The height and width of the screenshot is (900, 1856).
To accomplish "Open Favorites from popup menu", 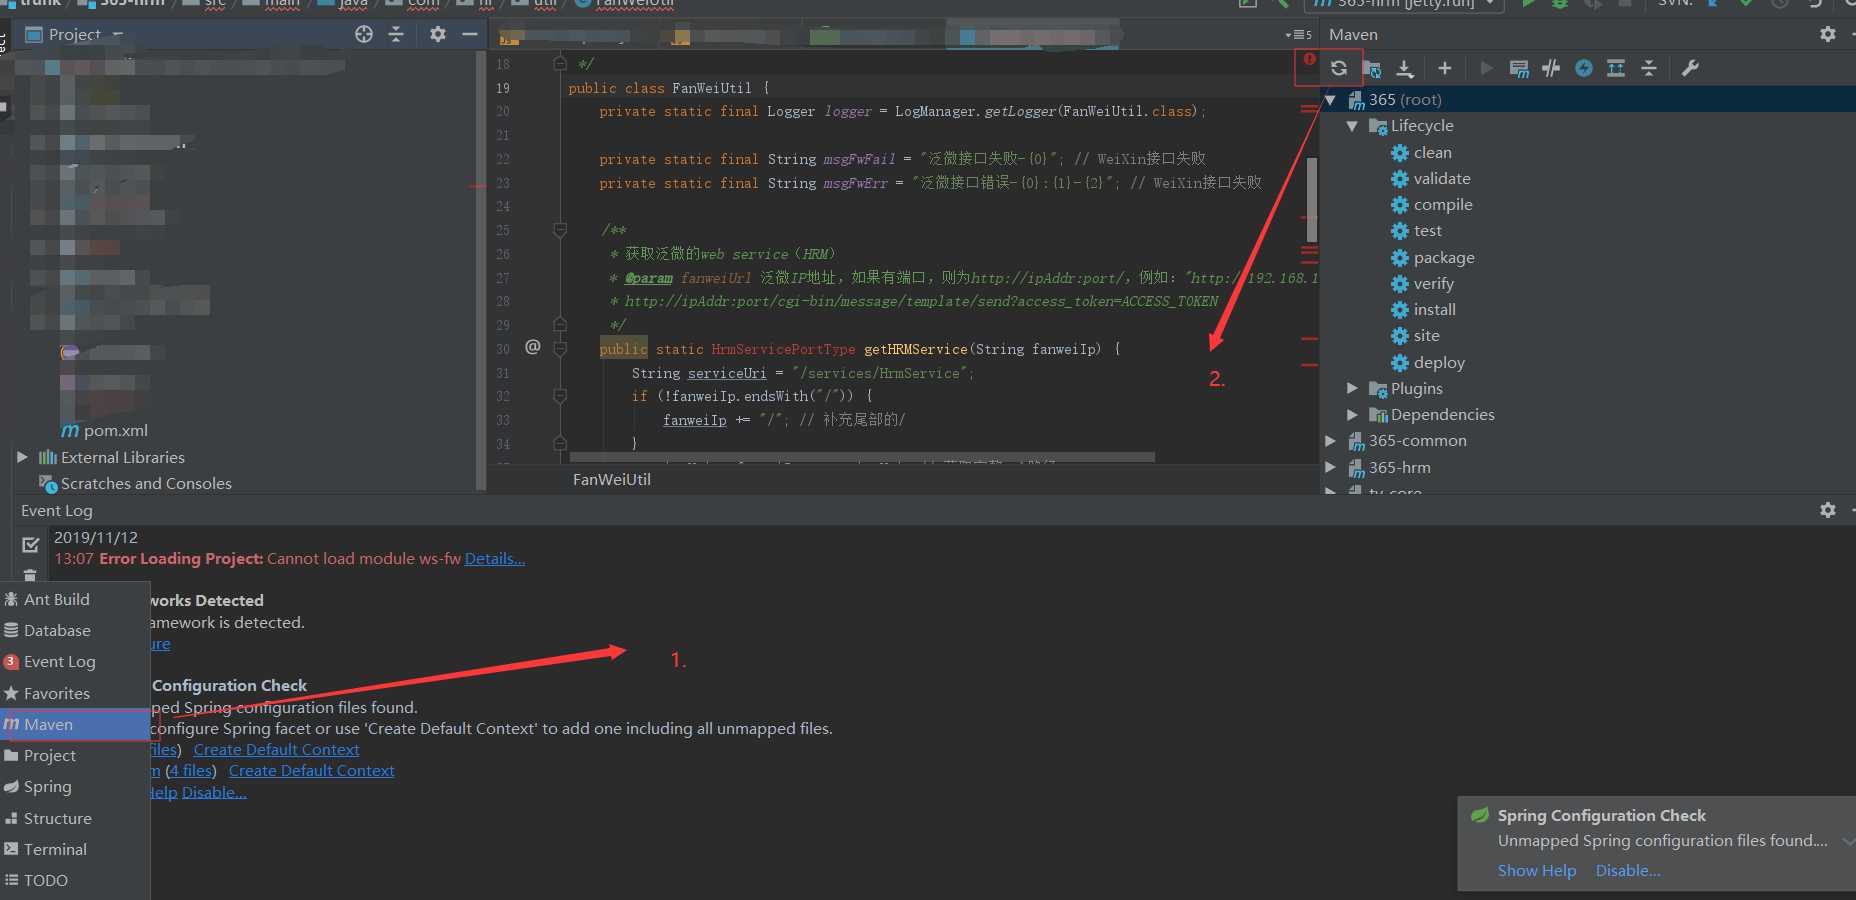I will tap(75, 693).
